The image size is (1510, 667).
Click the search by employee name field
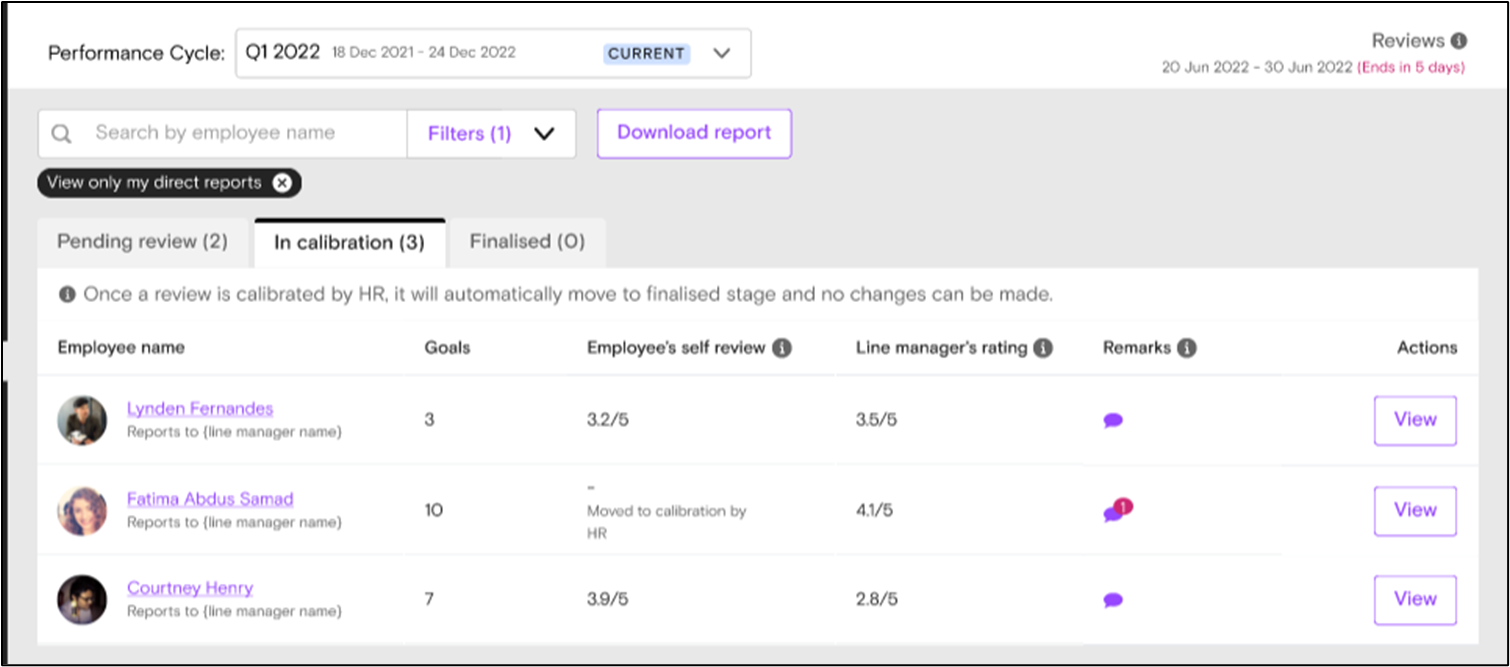(240, 134)
